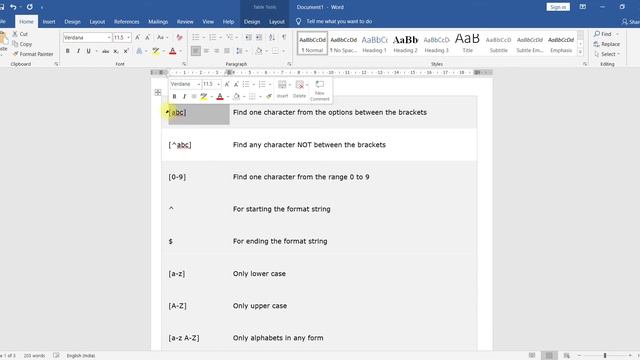The height and width of the screenshot is (360, 640).
Task: Apply the Heading 2 style
Action: coord(405,43)
